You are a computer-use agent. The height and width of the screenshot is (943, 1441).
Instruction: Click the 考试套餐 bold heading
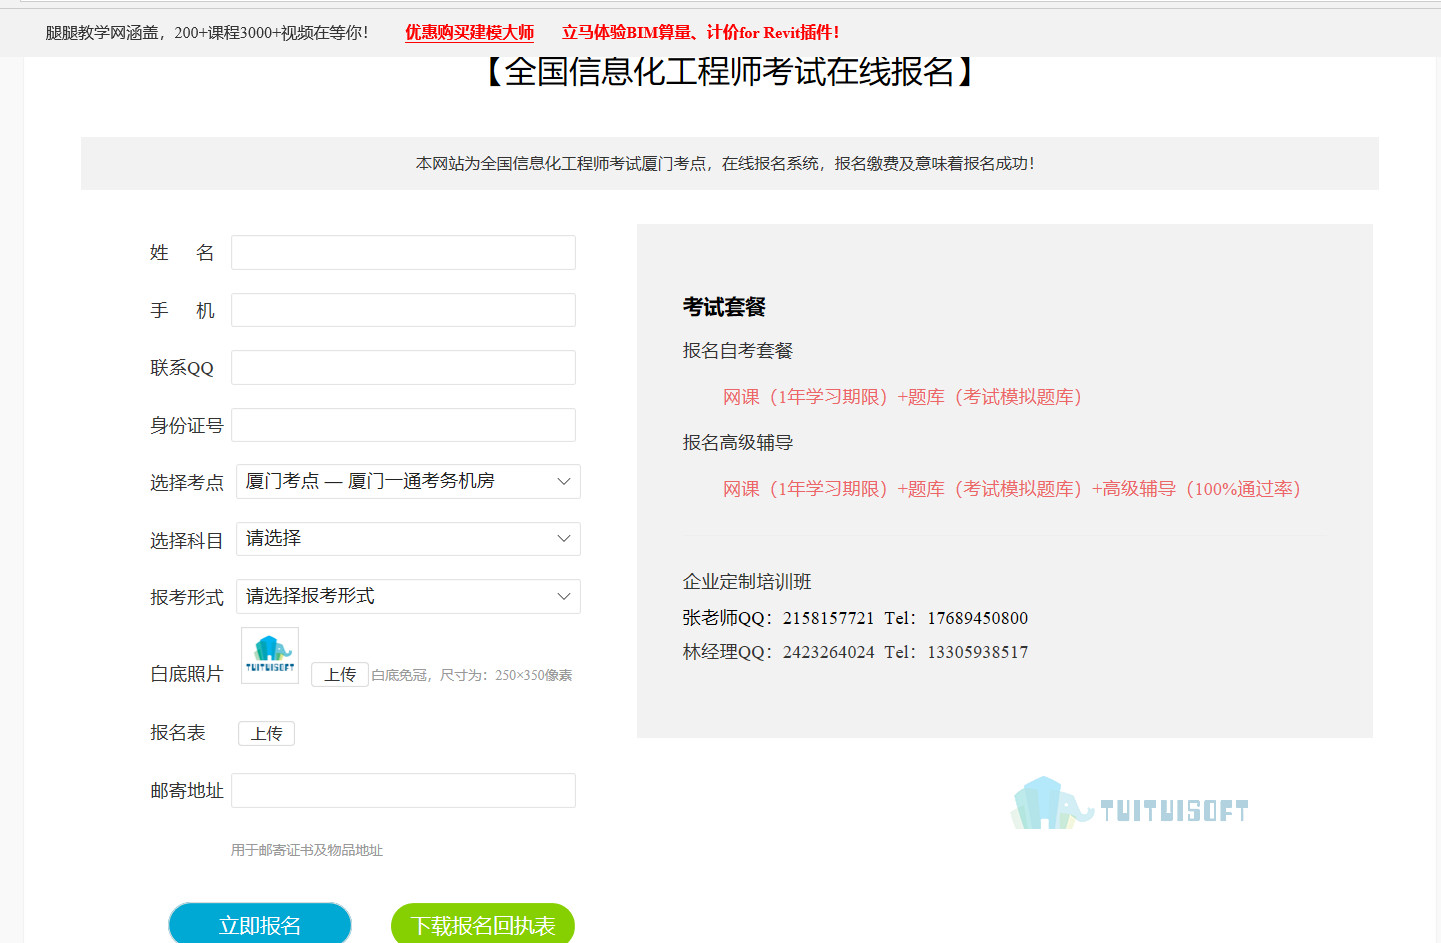point(724,307)
